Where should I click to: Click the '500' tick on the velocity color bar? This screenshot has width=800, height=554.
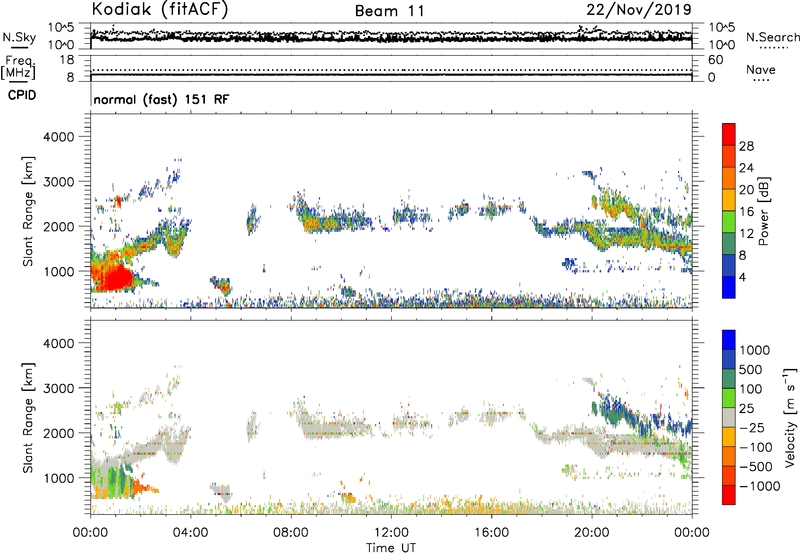coord(751,369)
